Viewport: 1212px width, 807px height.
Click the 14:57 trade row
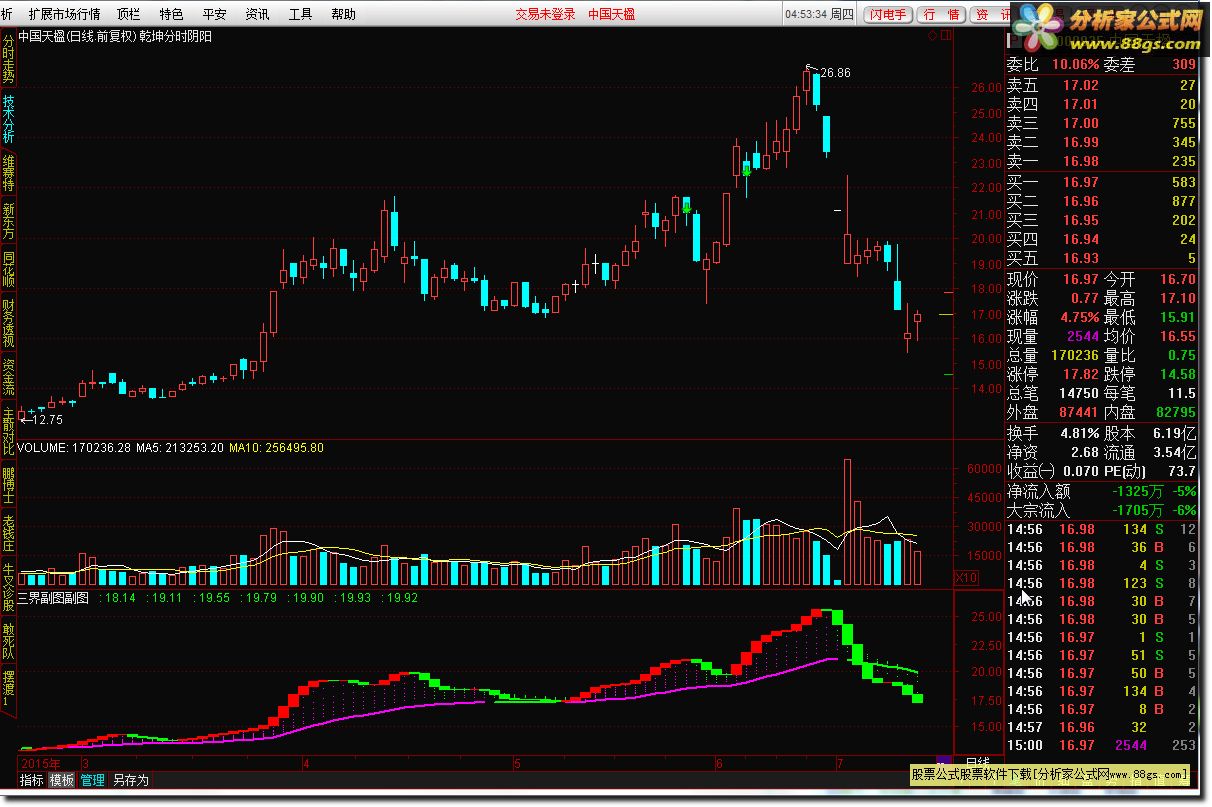click(1102, 727)
